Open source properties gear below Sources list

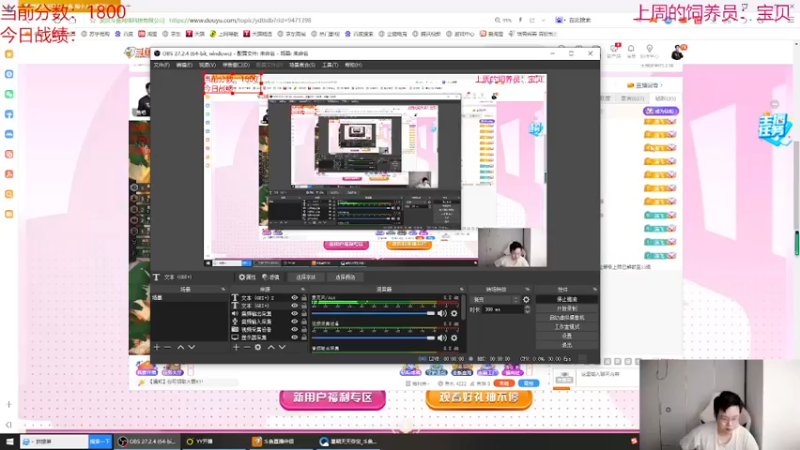258,347
